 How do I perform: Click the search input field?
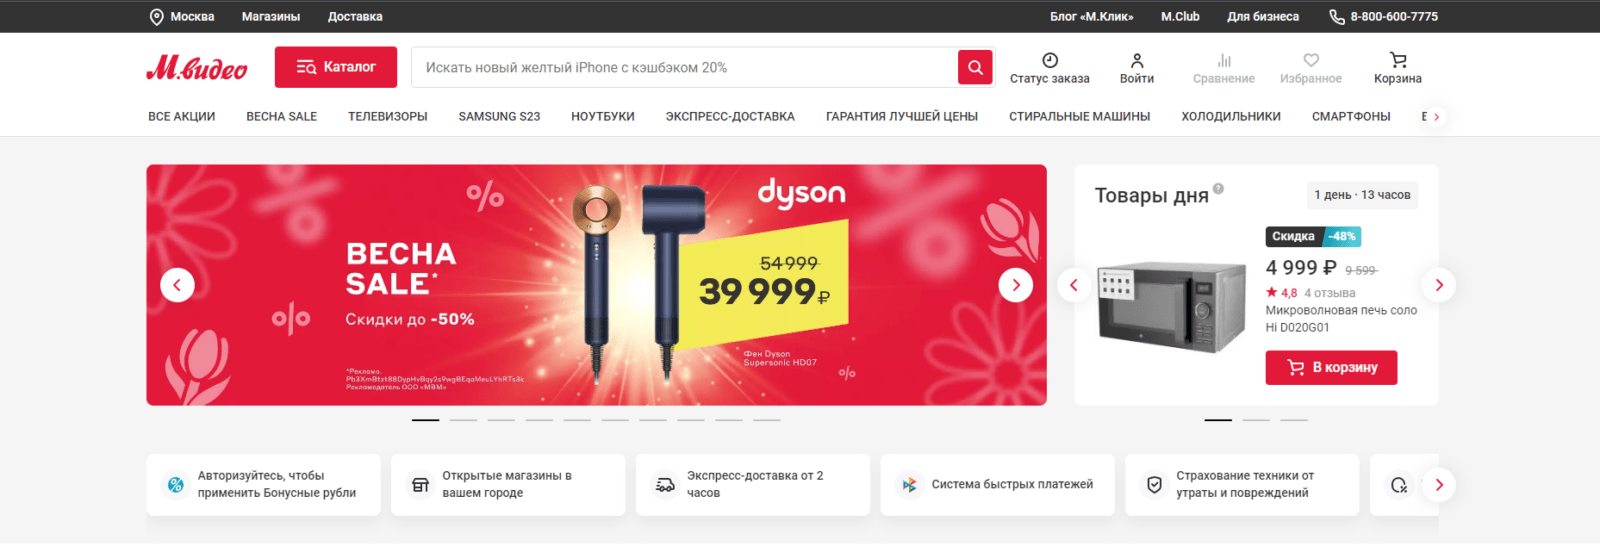(x=685, y=67)
